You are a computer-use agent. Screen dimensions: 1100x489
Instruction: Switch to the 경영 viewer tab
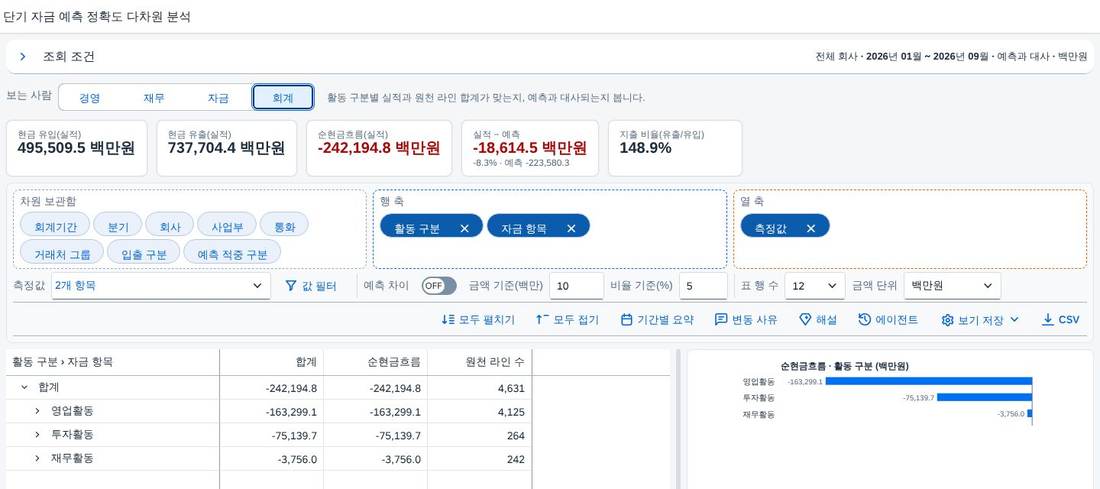pos(89,98)
